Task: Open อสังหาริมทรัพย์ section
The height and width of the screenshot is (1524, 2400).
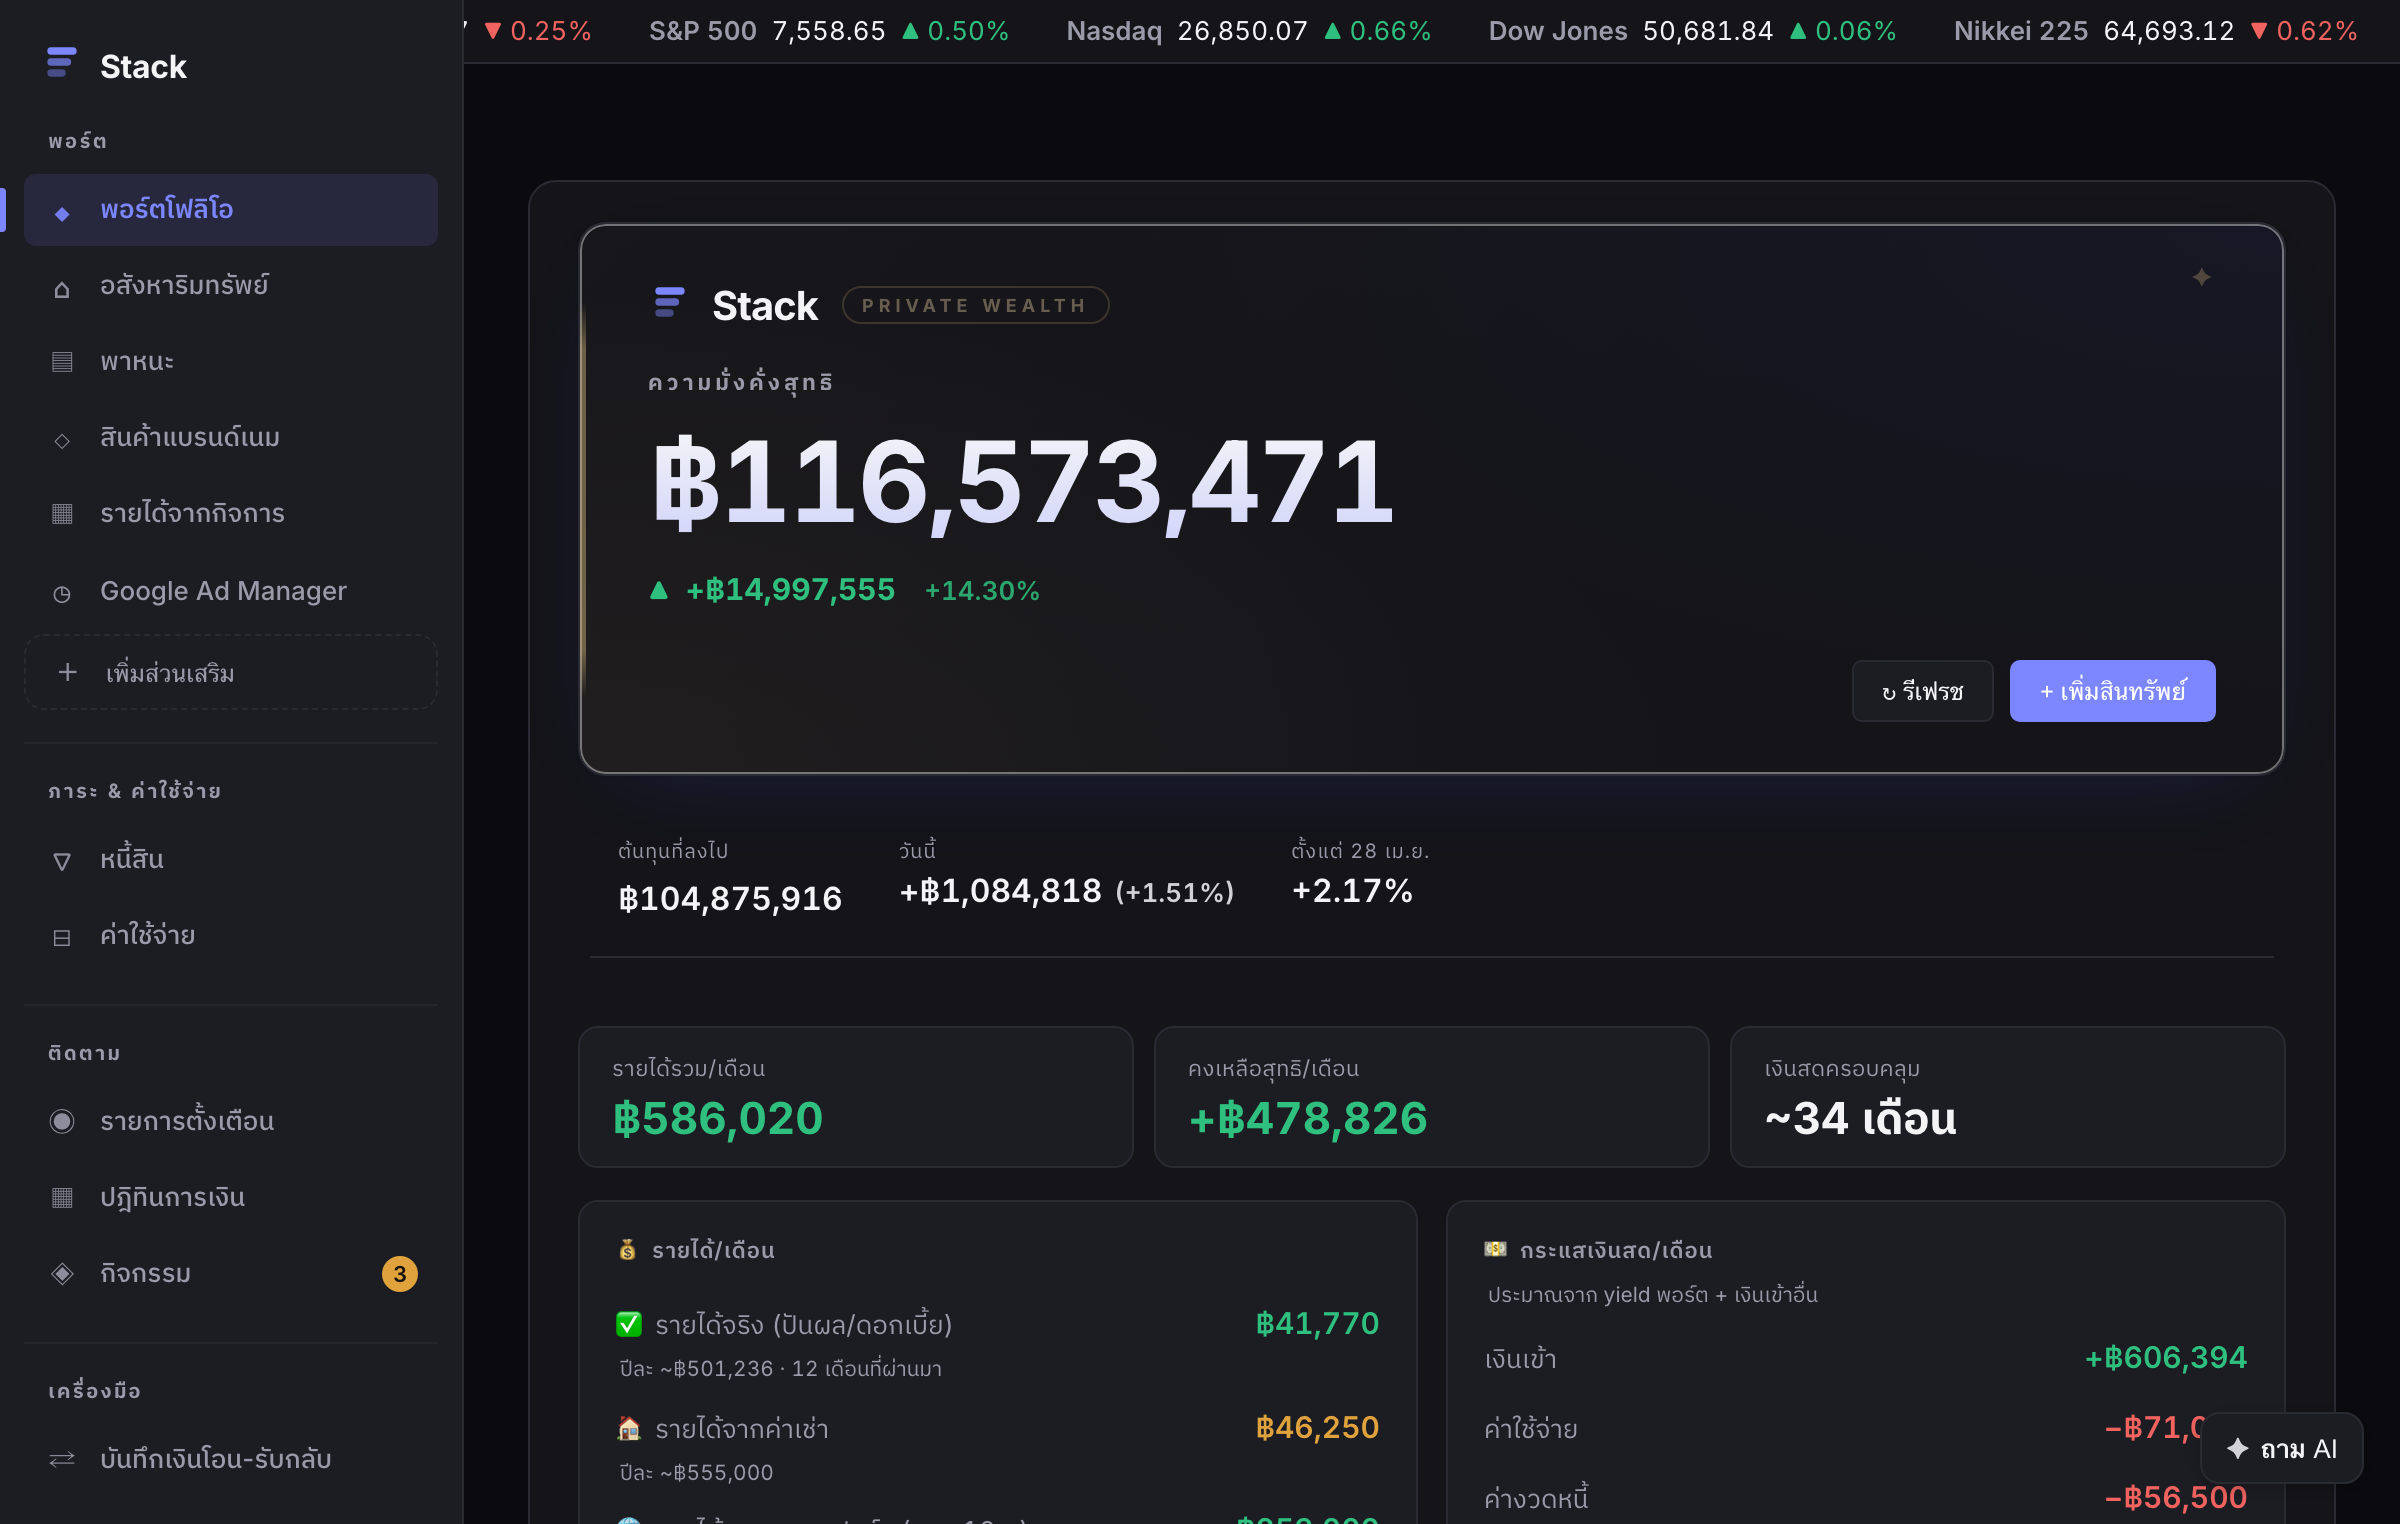Action: pyautogui.click(x=231, y=286)
